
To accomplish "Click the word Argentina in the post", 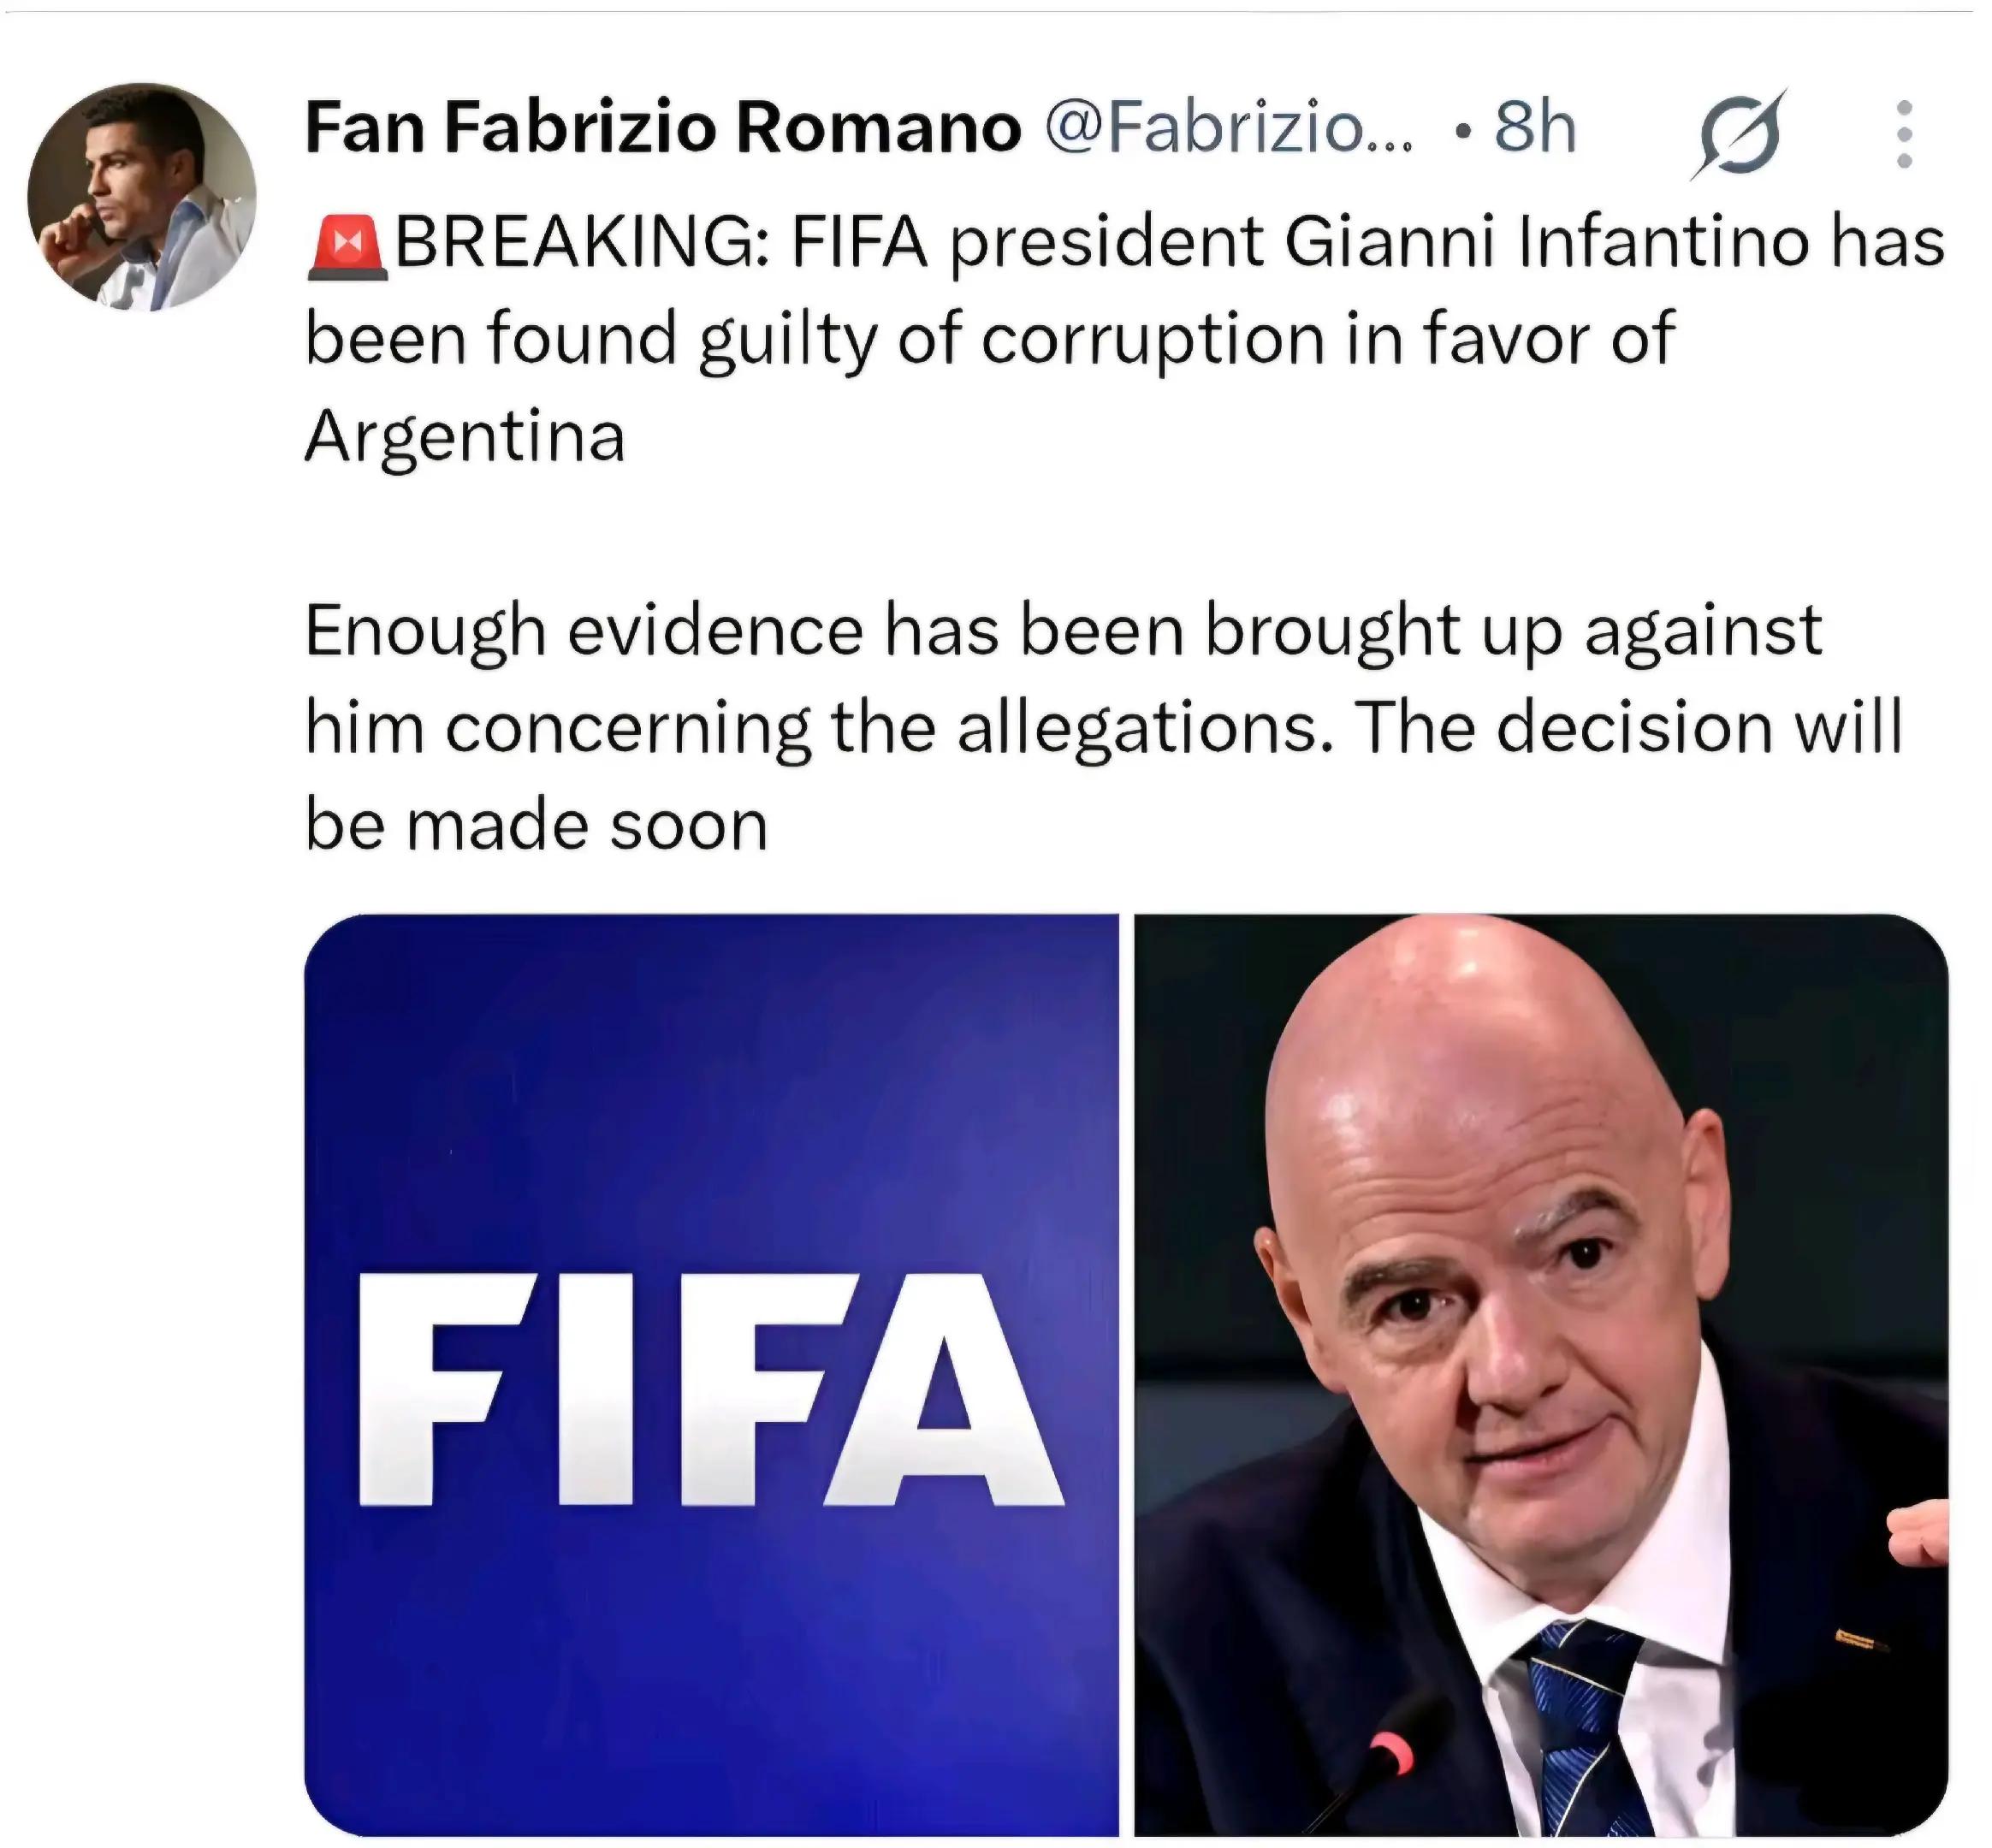I will click(x=465, y=437).
